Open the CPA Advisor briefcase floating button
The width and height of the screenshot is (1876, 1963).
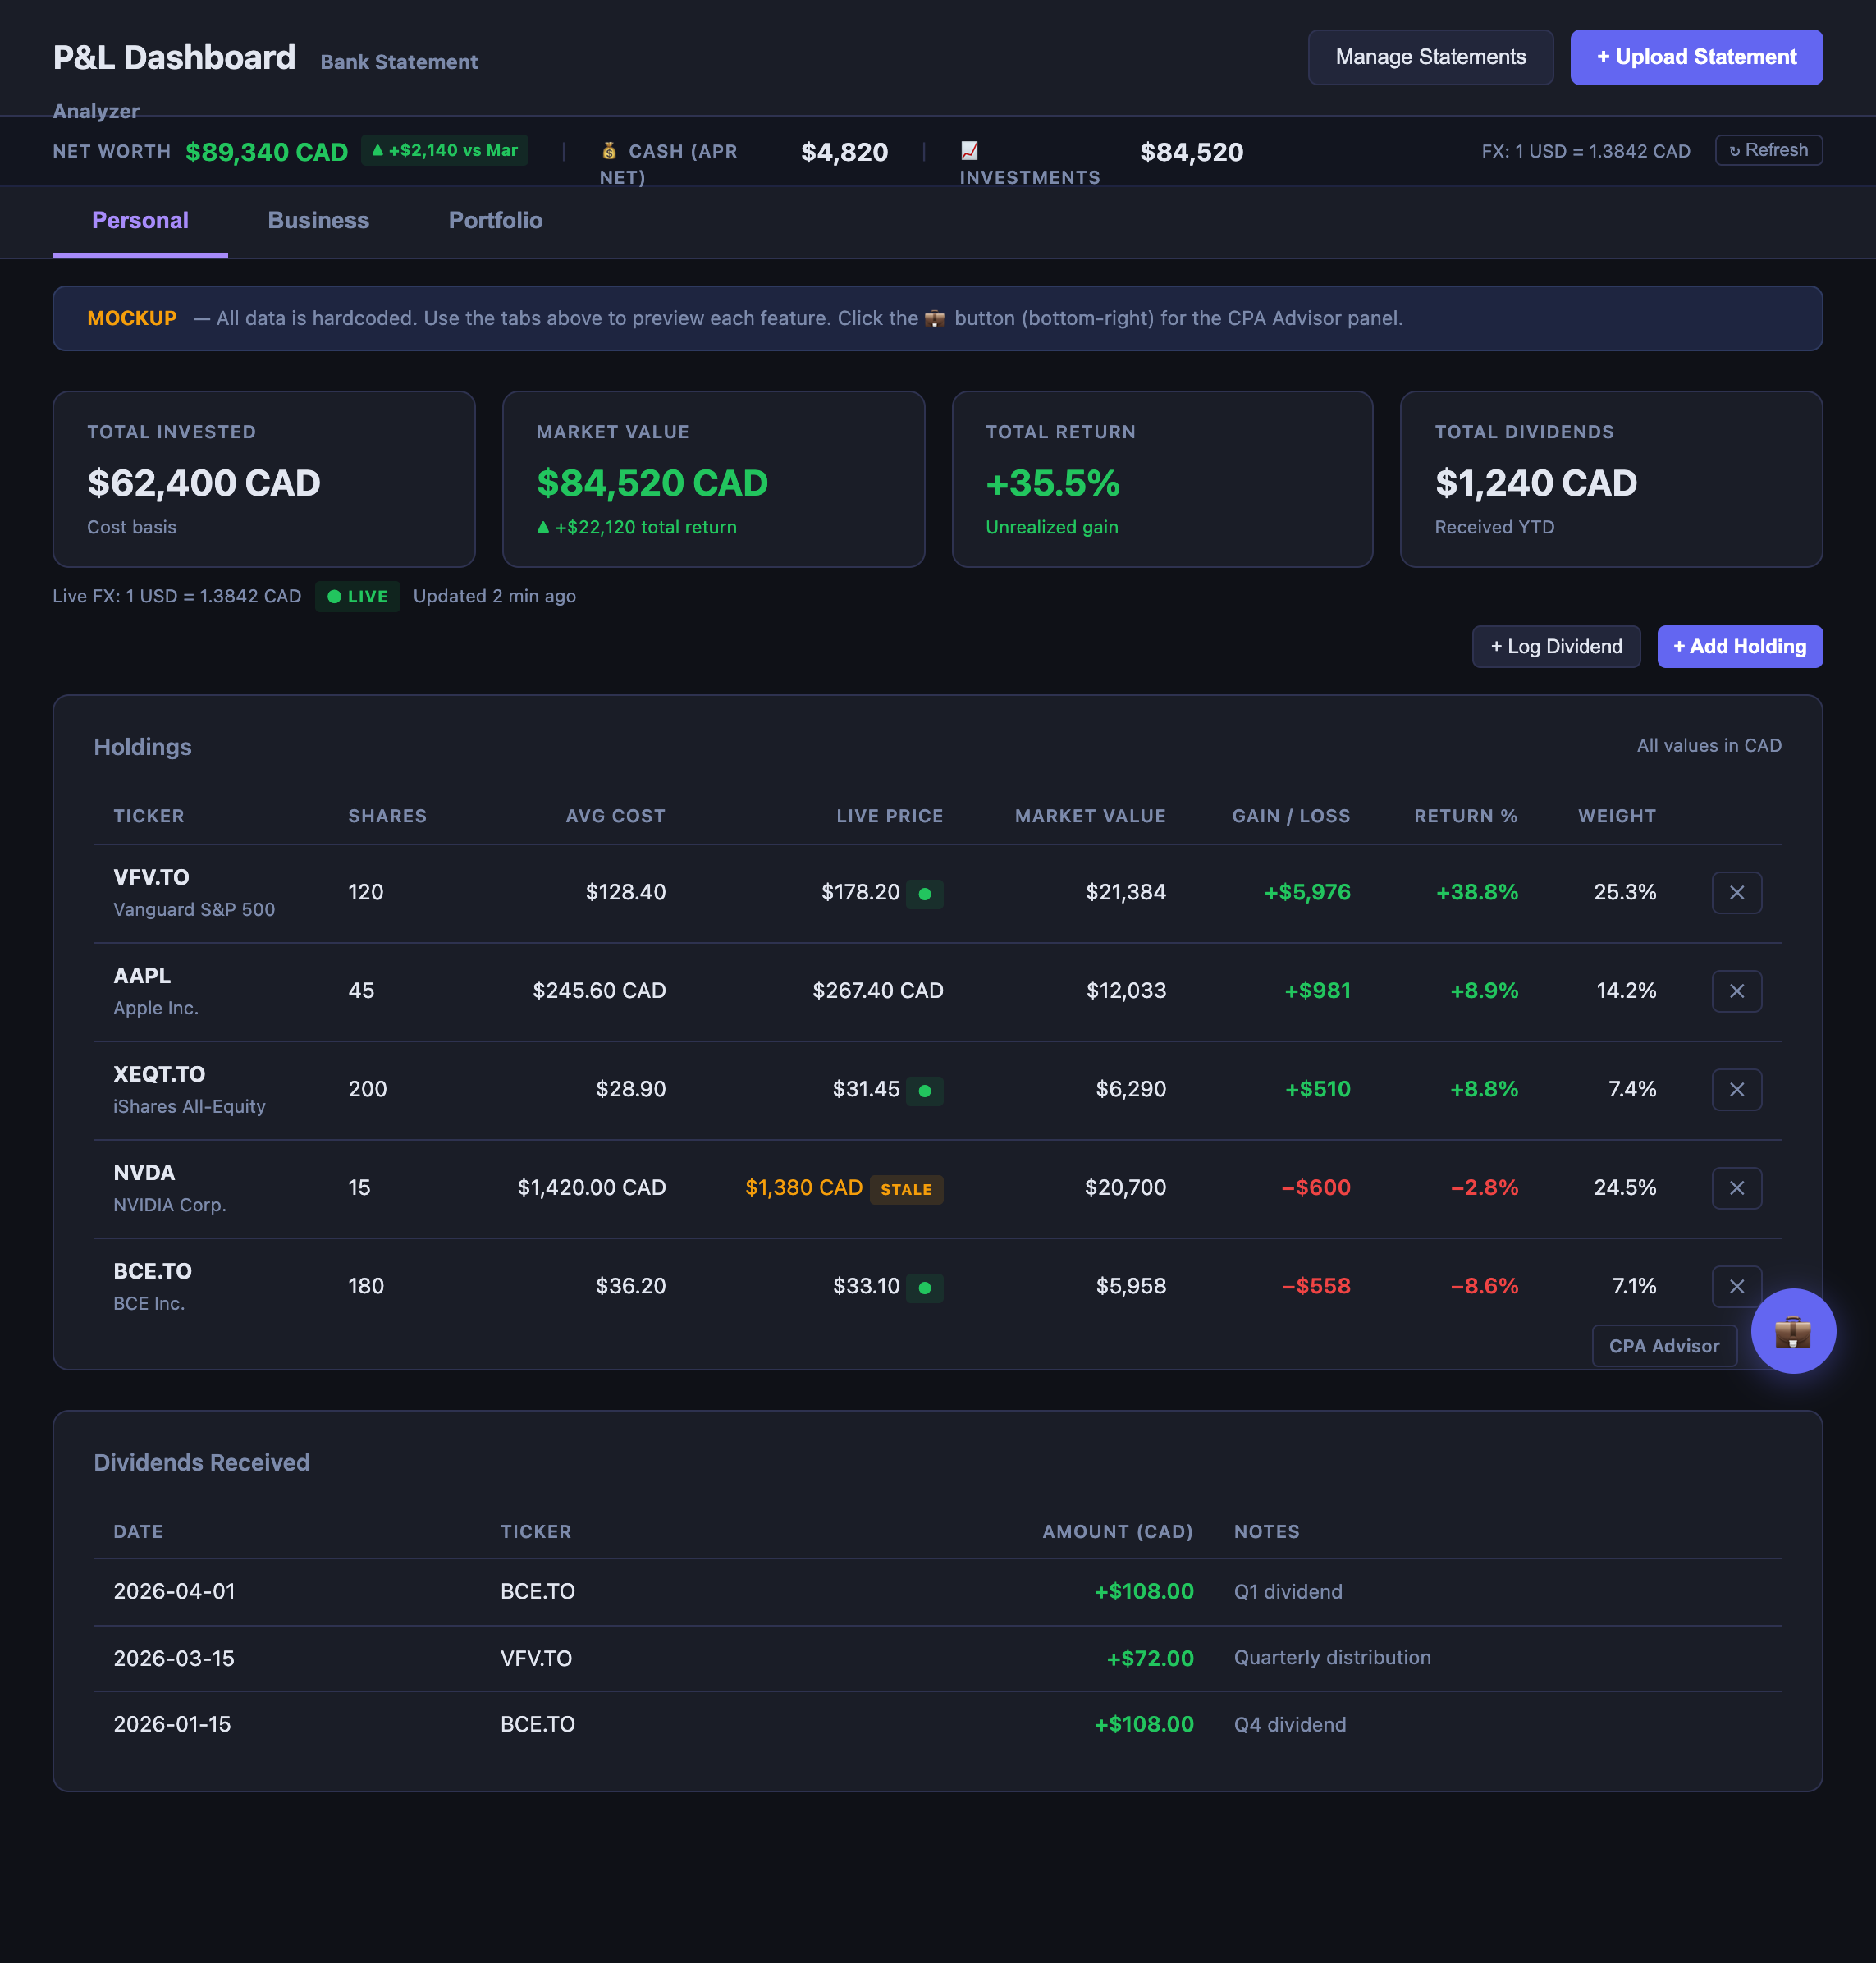coord(1792,1331)
